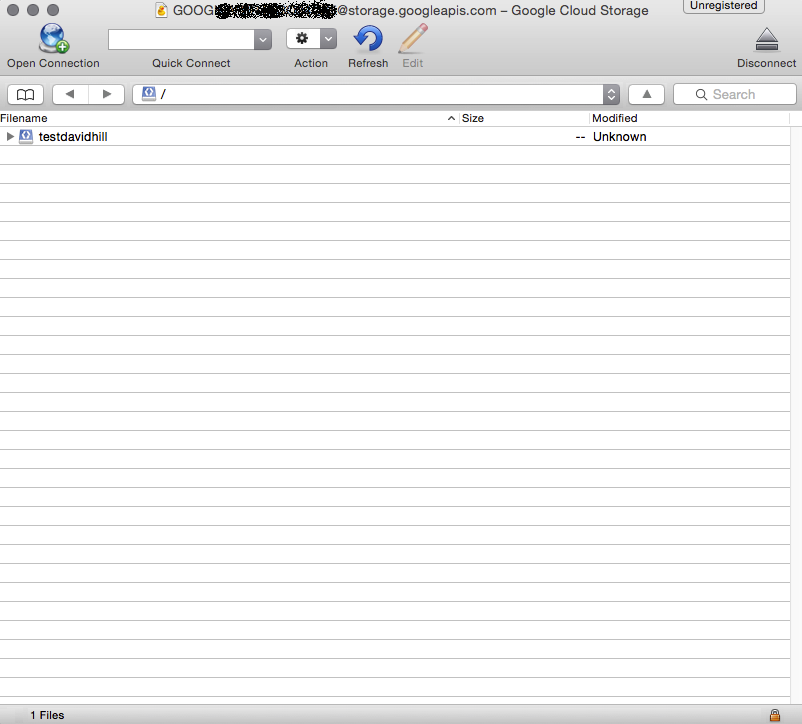
Task: Click the Edit pencil icon
Action: click(x=413, y=38)
